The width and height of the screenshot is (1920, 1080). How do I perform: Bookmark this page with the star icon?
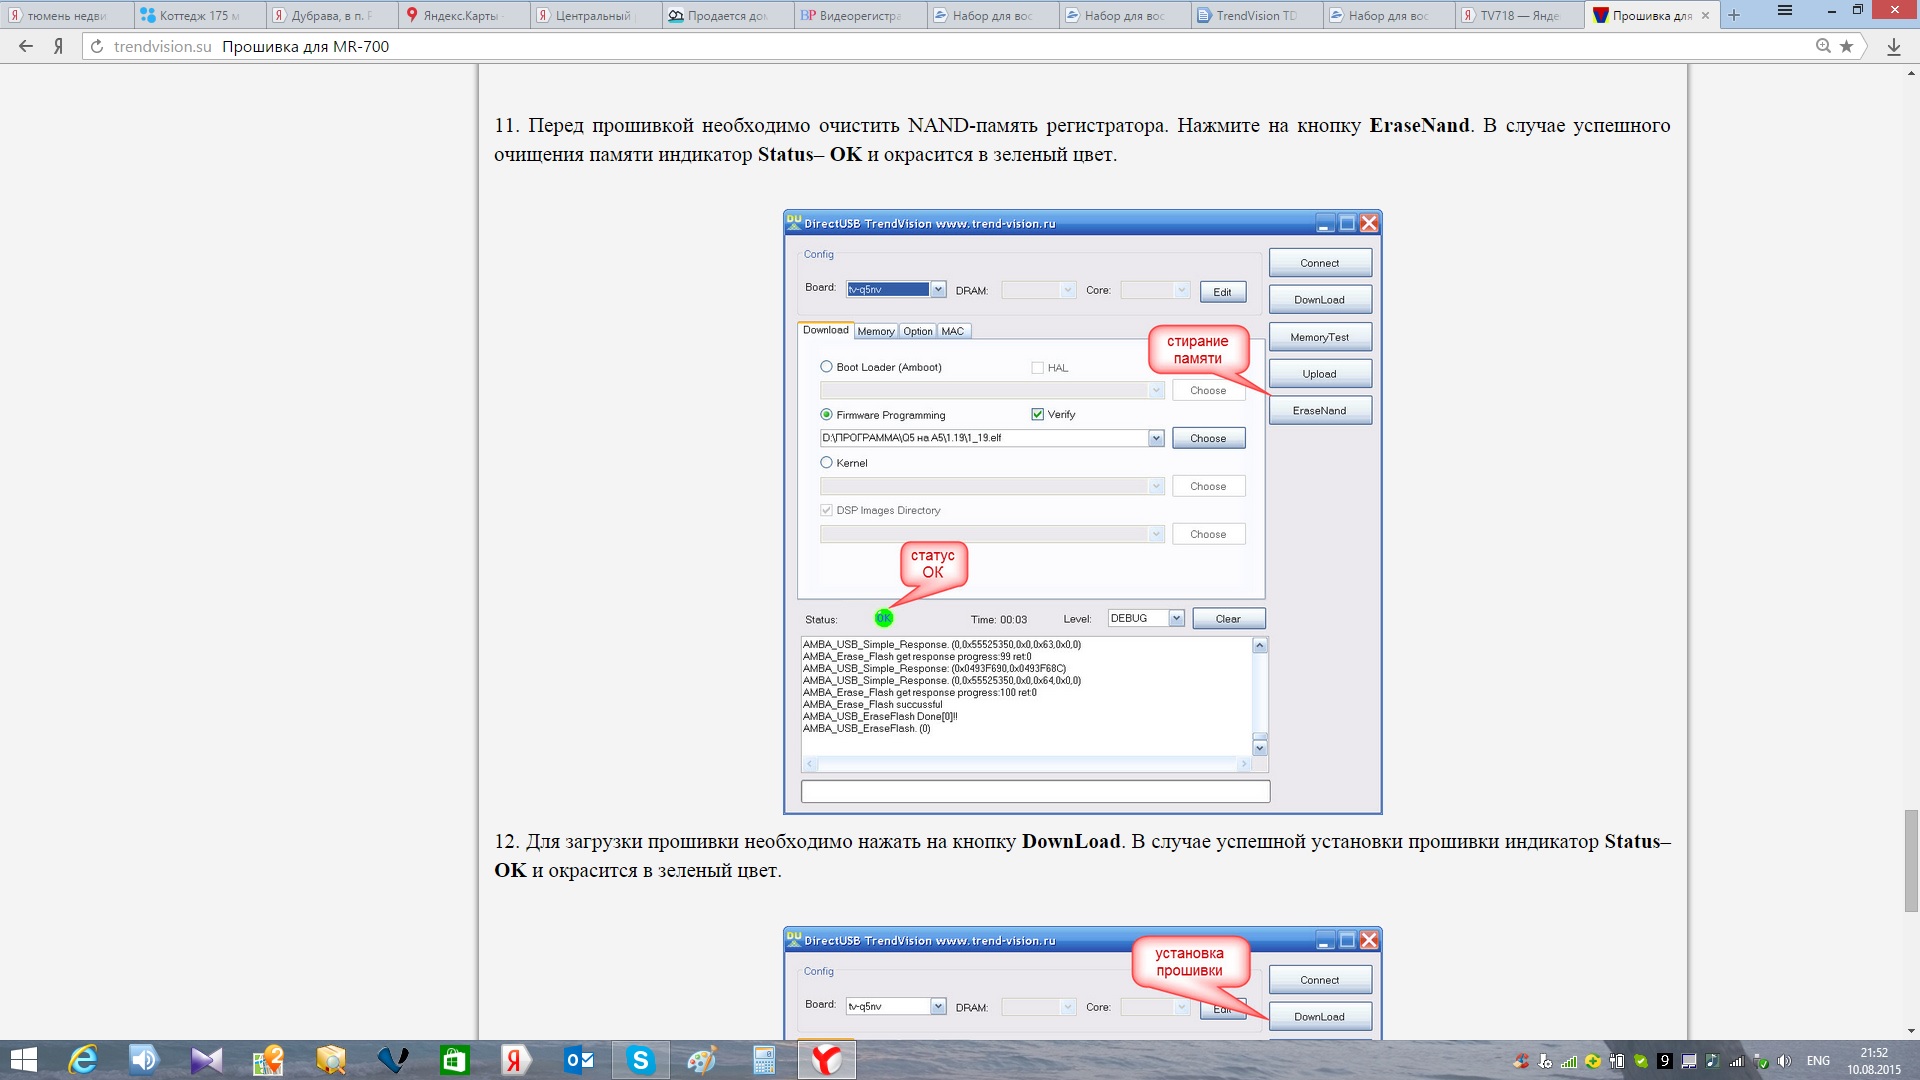click(1847, 46)
